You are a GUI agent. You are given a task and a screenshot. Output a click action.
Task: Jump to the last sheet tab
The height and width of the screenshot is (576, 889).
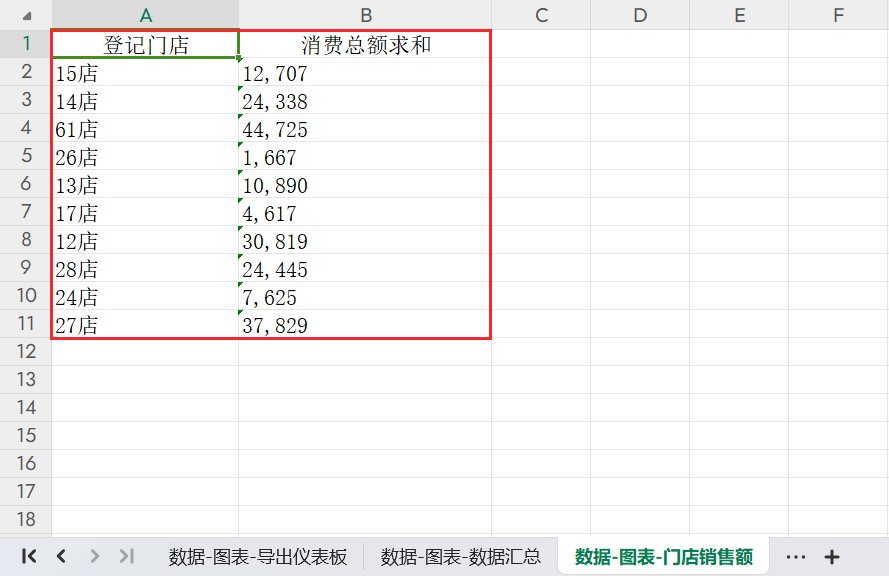127,556
